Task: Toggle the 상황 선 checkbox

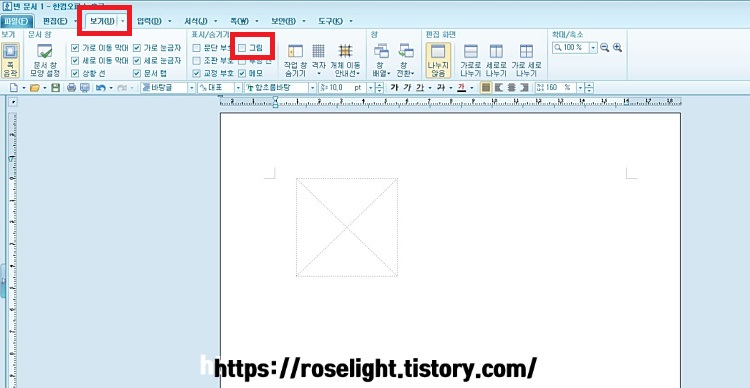Action: 75,74
